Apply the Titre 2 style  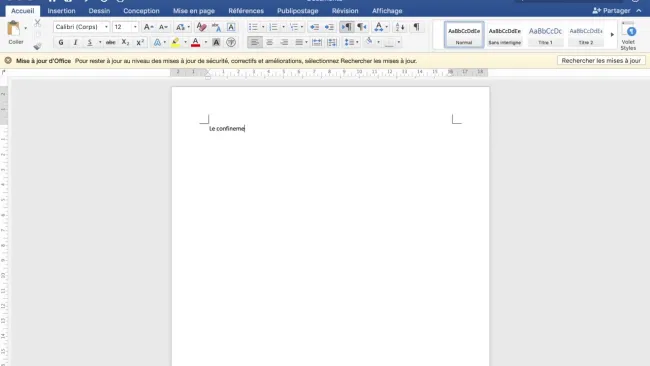[x=586, y=35]
